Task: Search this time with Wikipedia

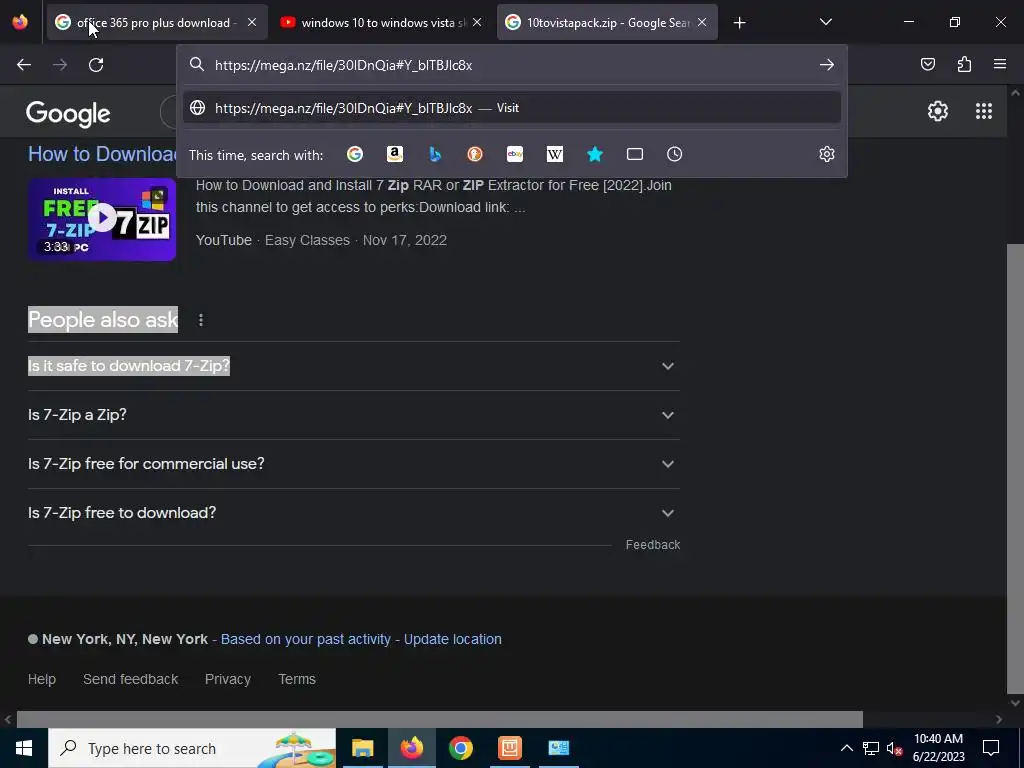Action: click(554, 154)
